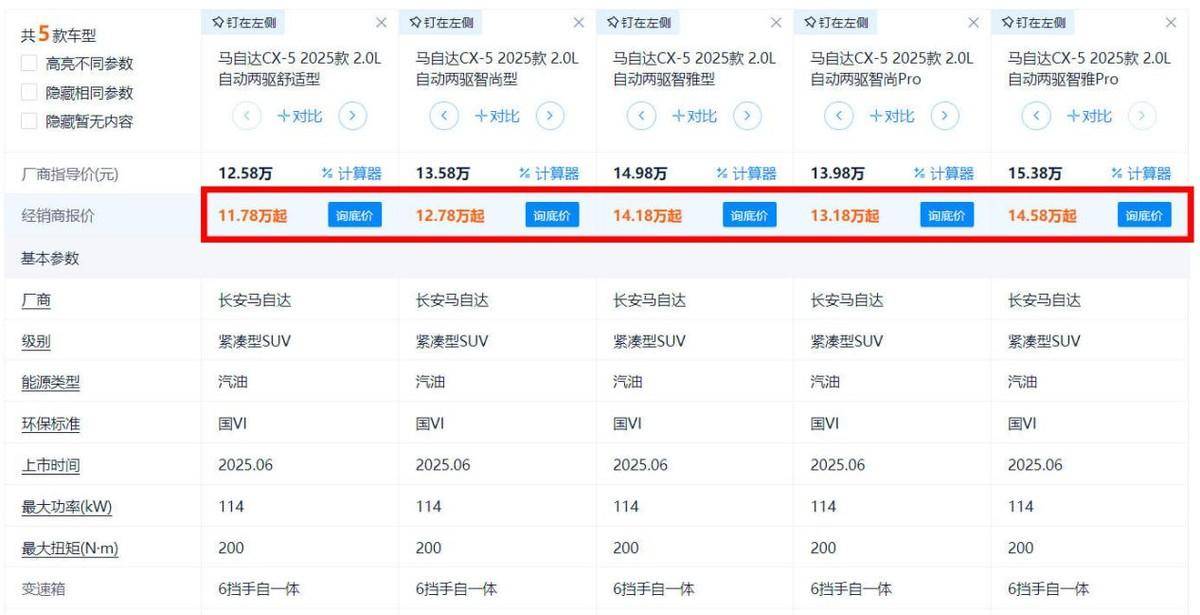Click next arrow under 智尚Pro model
Image resolution: width=1200 pixels, height=615 pixels.
tap(944, 116)
